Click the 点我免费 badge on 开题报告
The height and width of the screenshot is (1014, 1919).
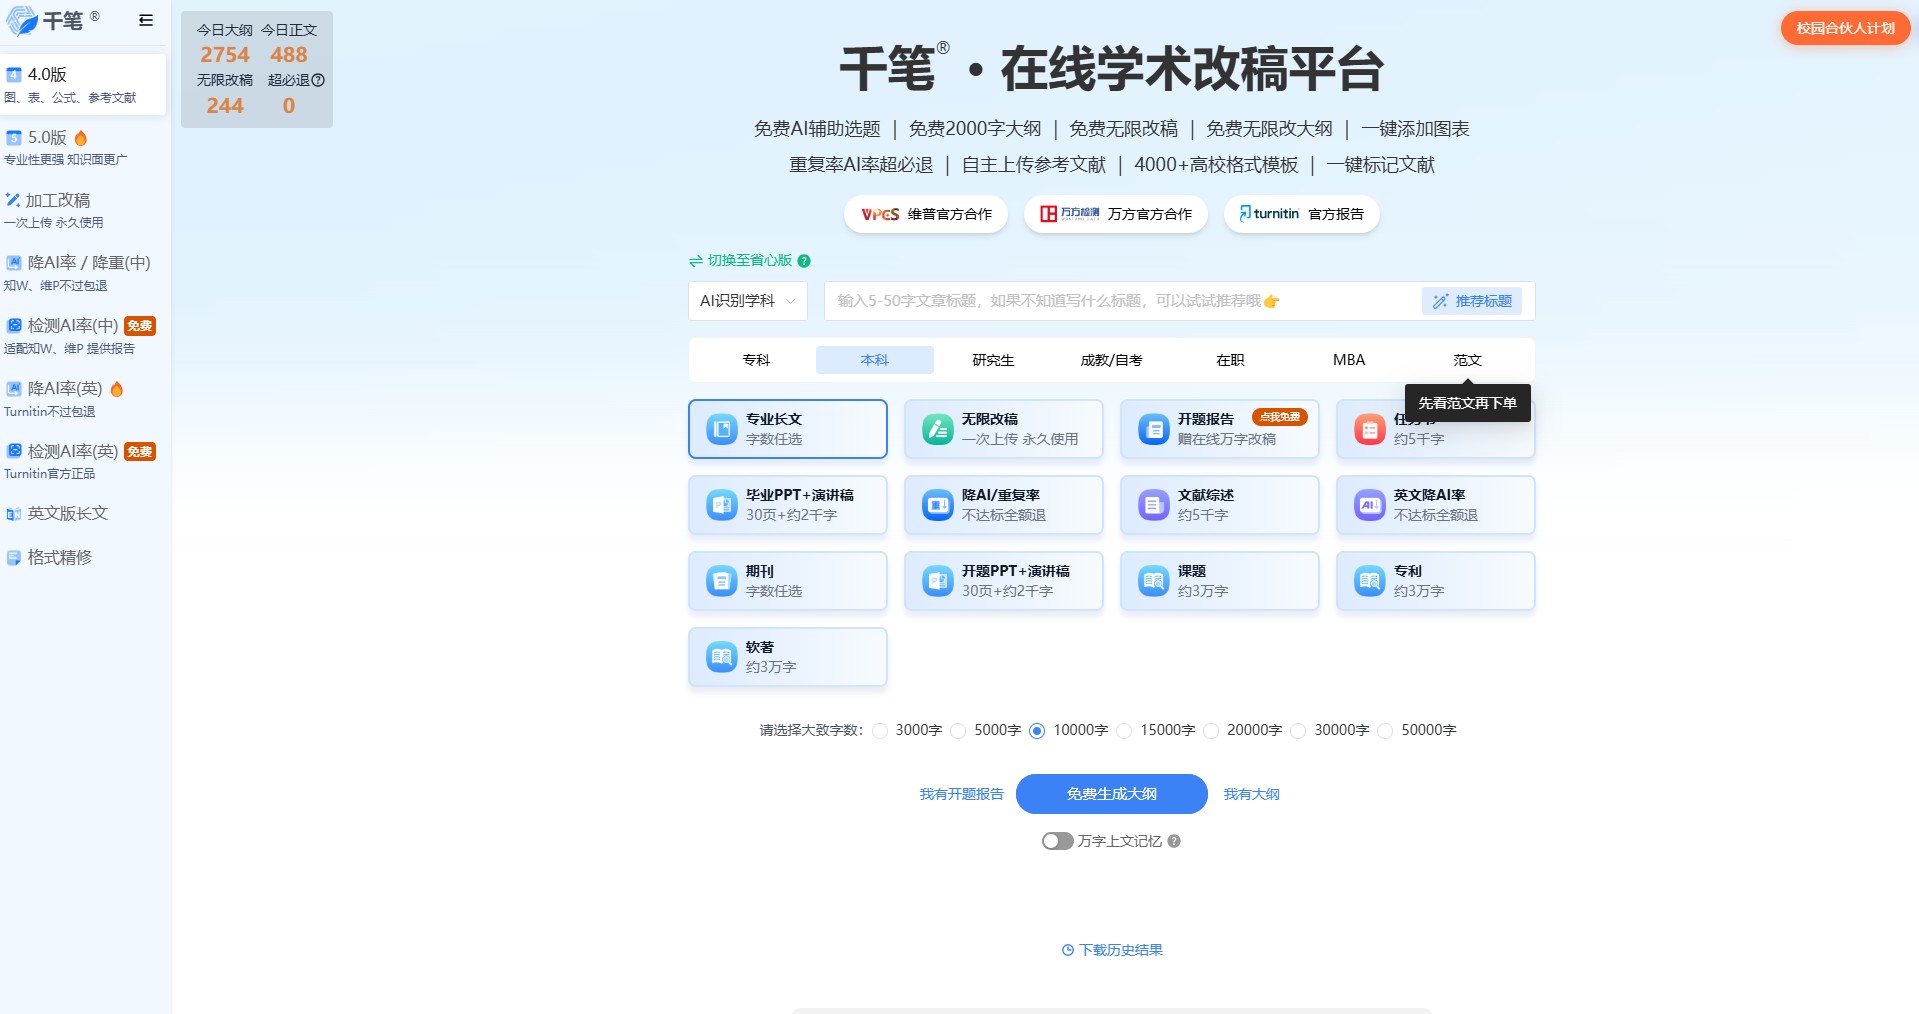[x=1280, y=417]
